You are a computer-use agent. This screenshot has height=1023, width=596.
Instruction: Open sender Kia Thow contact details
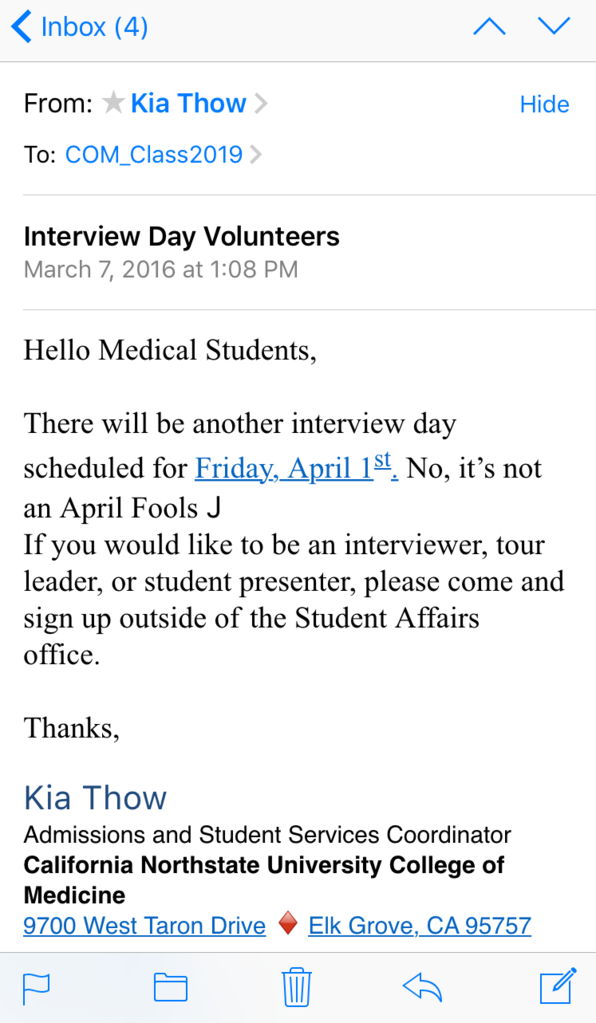coord(188,103)
